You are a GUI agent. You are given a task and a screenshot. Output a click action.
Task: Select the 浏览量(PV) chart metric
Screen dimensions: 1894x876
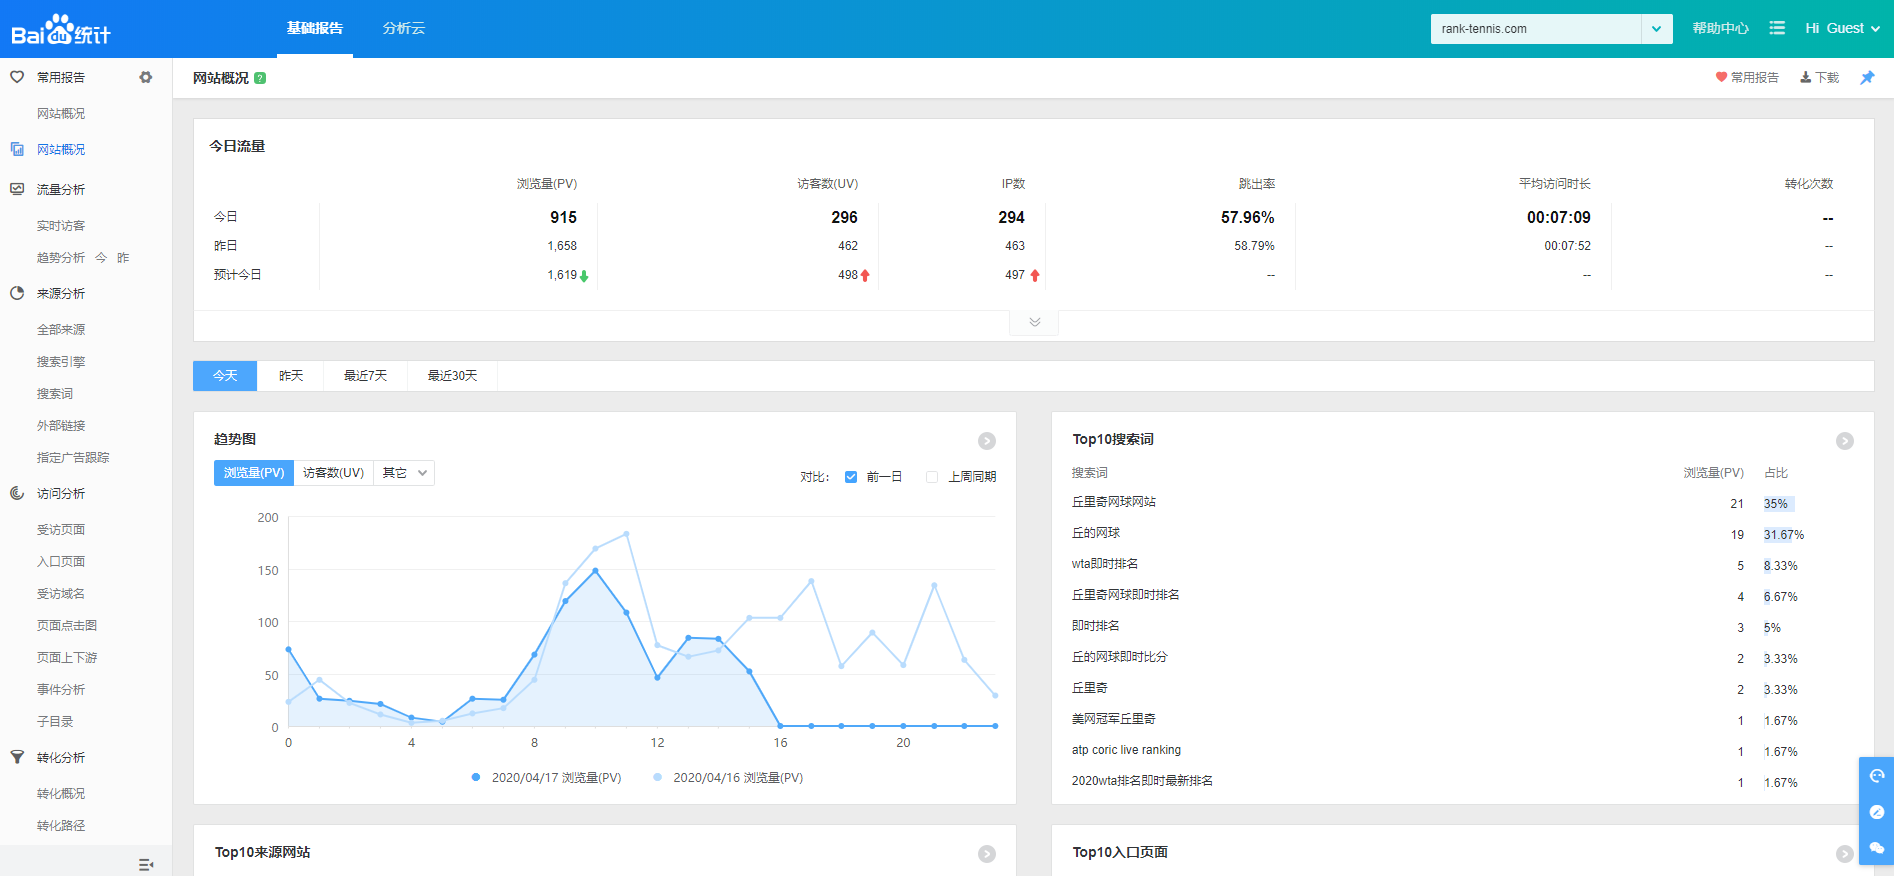tap(254, 473)
